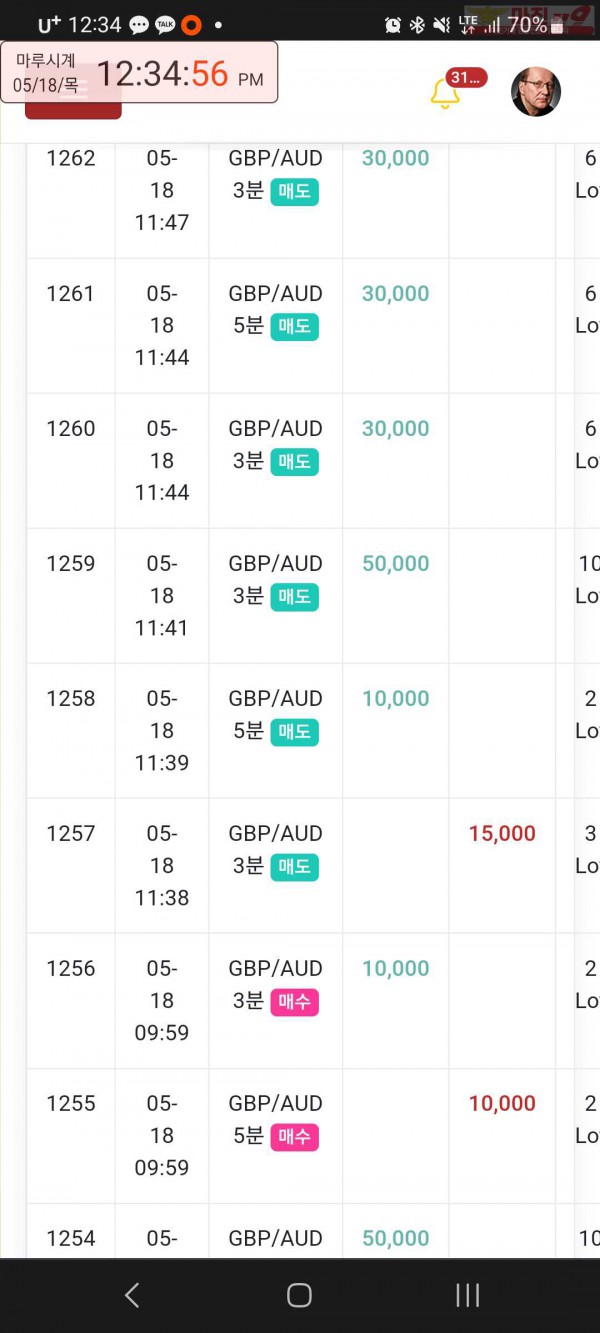This screenshot has width=600, height=1333.
Task: Click the 매수 tag in row 1255
Action: tap(294, 1136)
